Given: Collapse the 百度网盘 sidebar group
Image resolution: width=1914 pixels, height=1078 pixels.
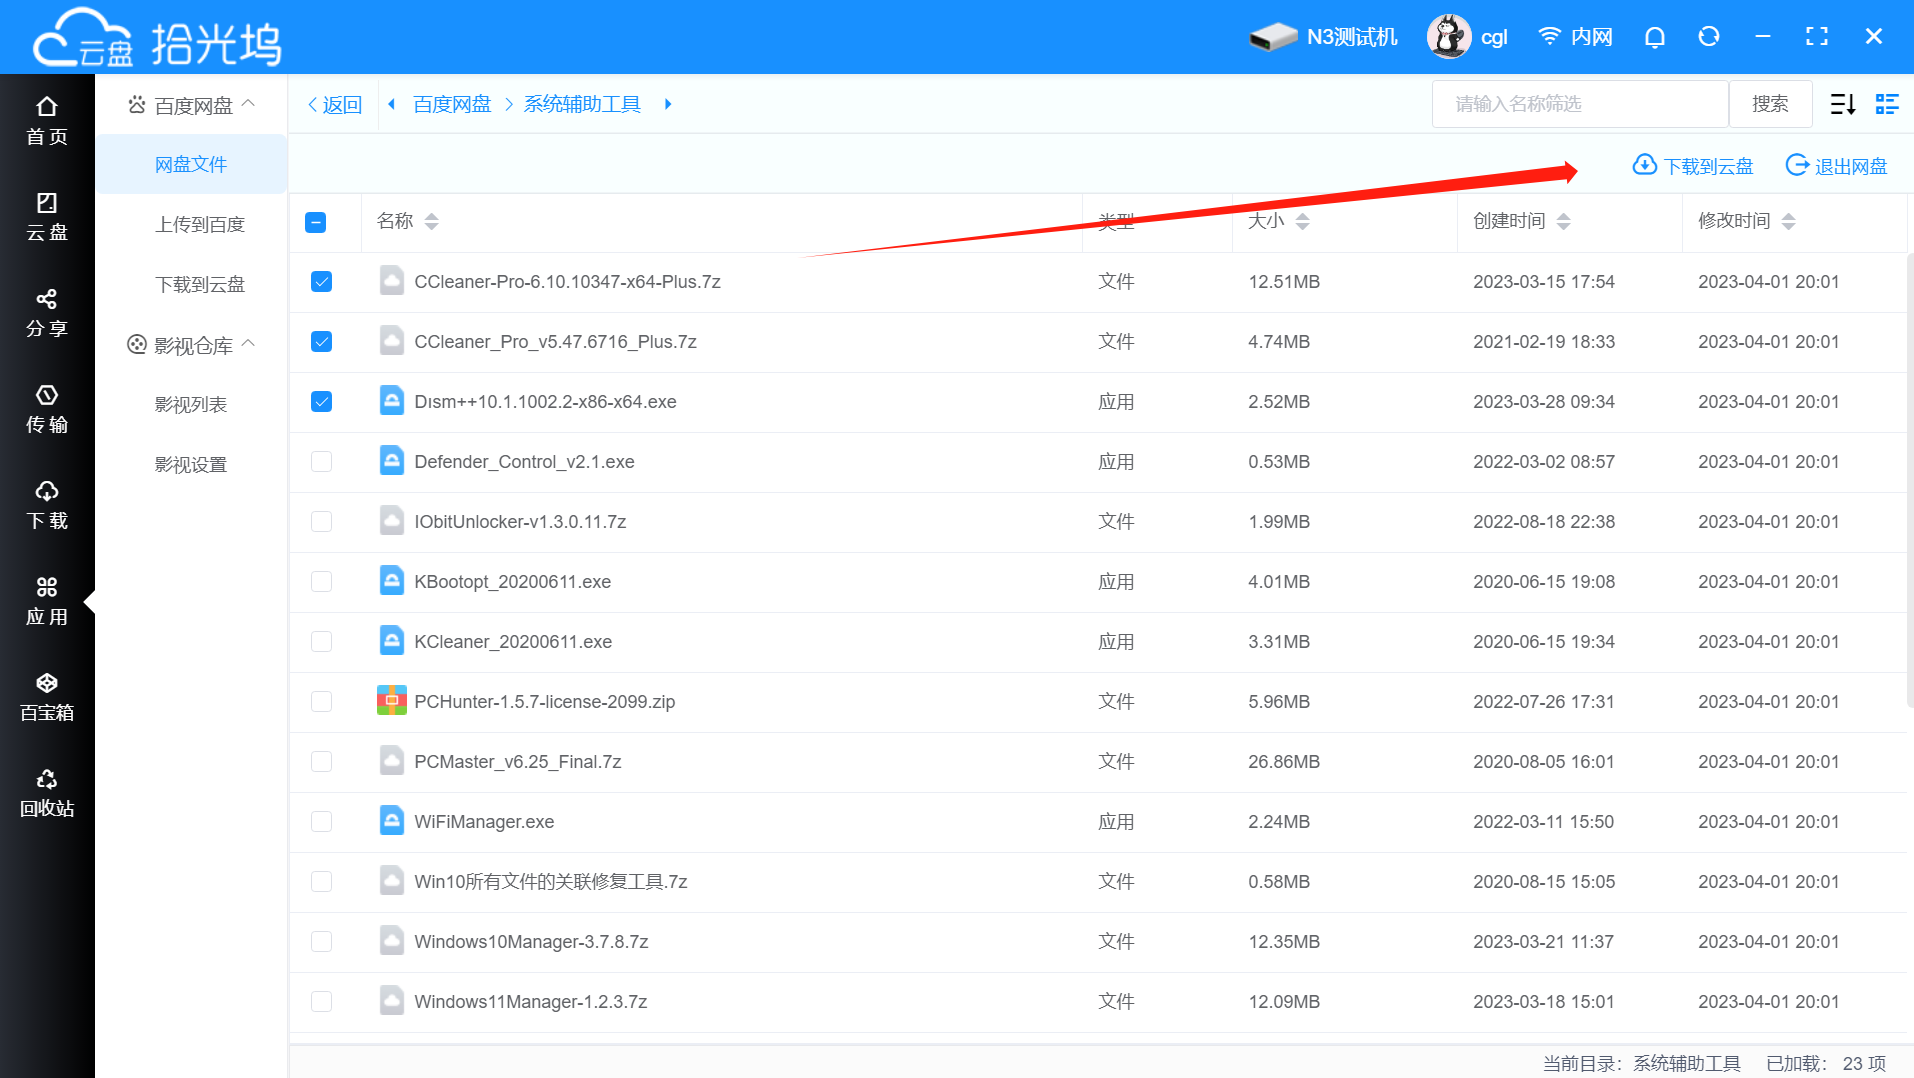Looking at the screenshot, I should pos(249,104).
